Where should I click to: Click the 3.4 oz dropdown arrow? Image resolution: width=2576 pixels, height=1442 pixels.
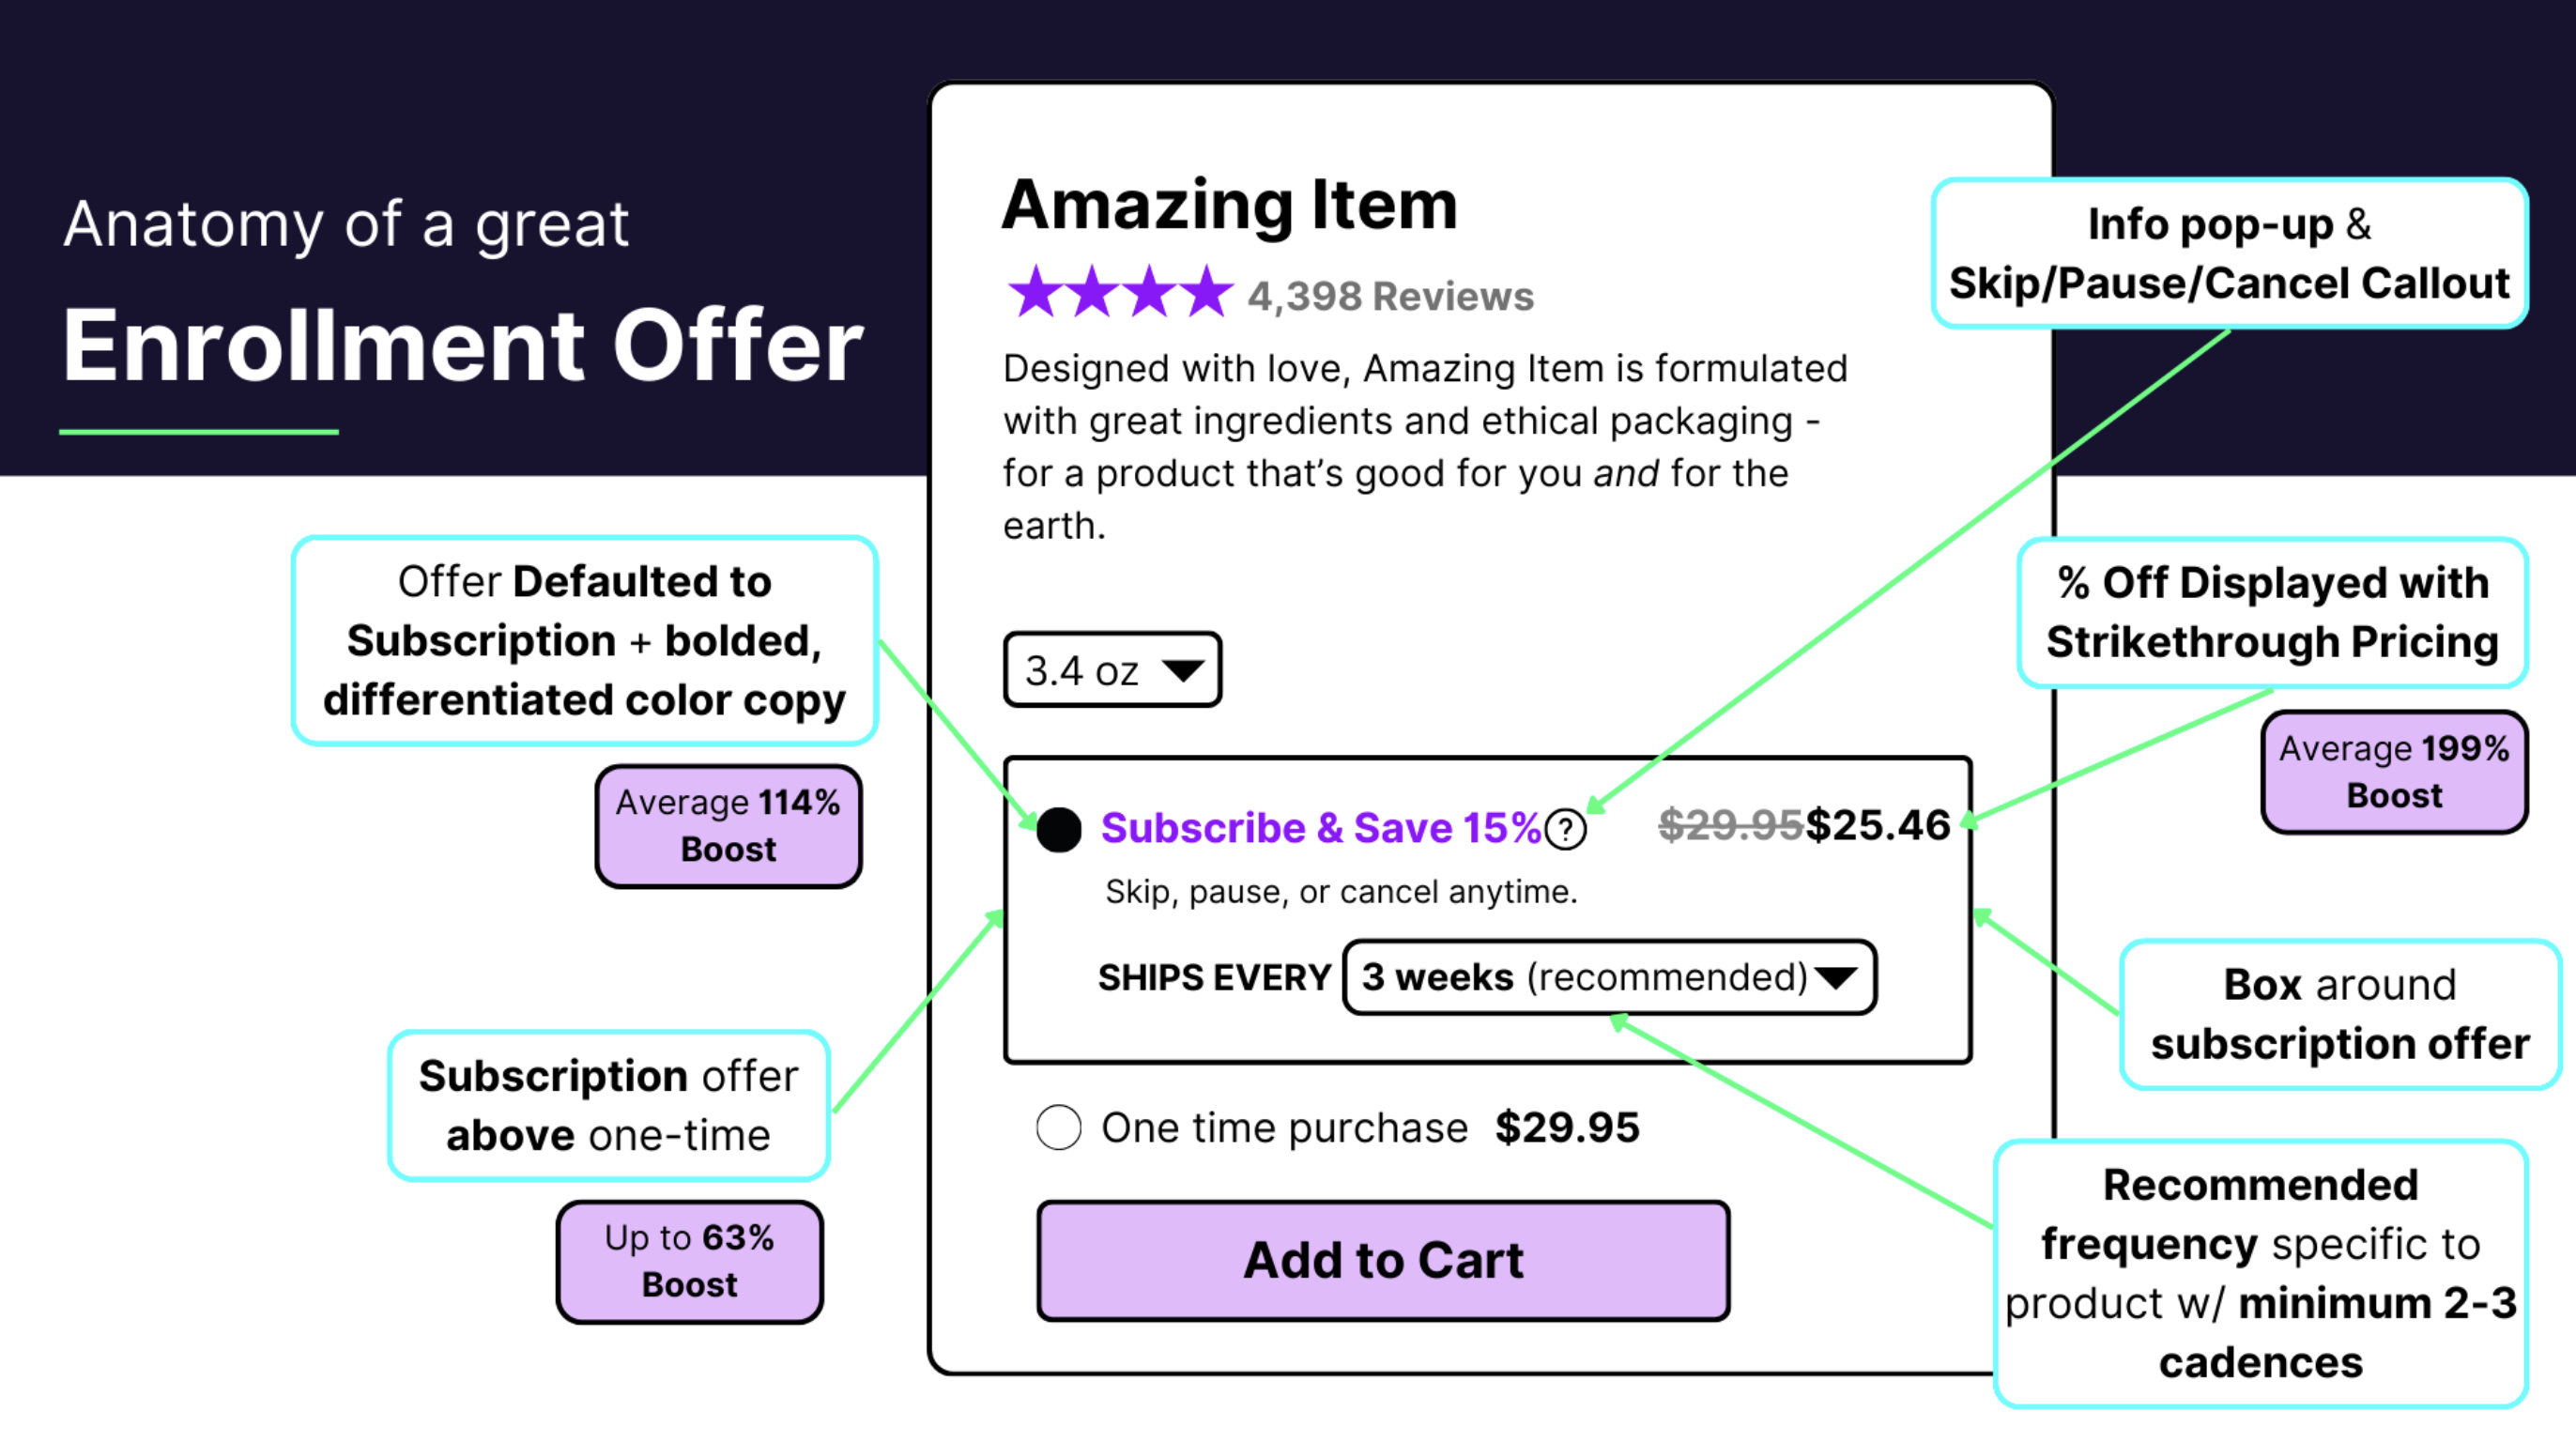(x=1184, y=669)
